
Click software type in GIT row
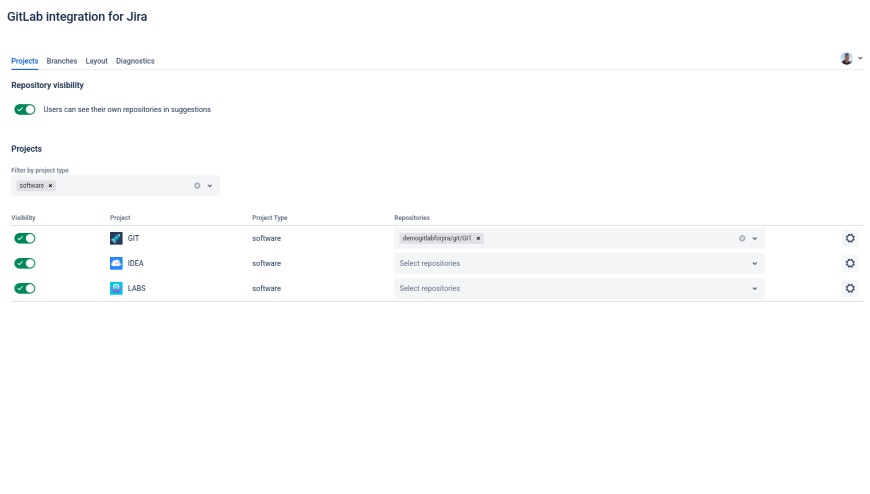(x=266, y=238)
